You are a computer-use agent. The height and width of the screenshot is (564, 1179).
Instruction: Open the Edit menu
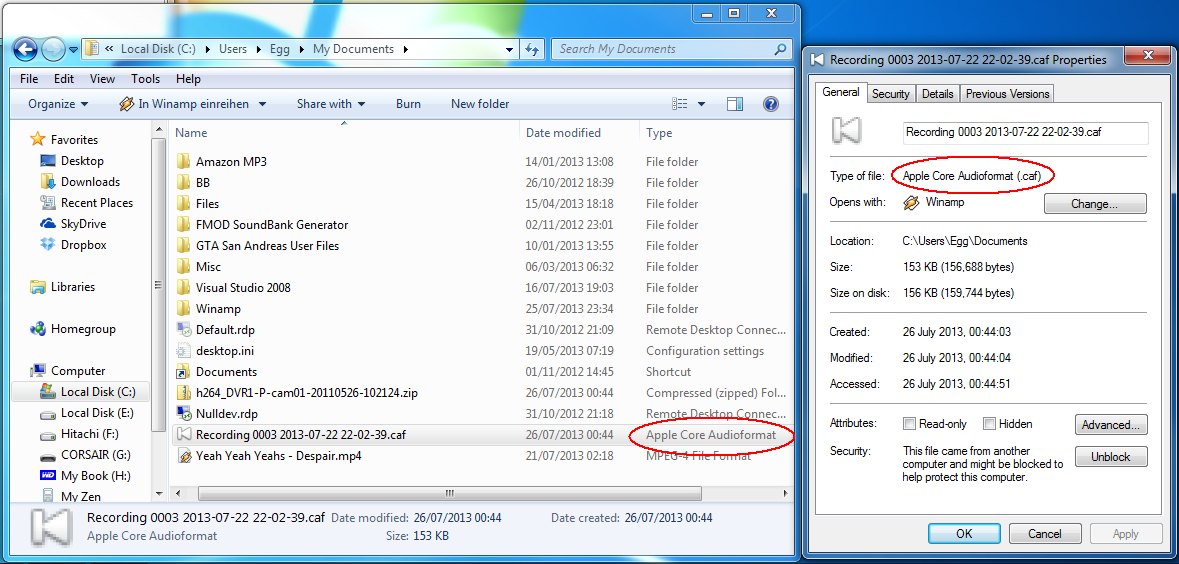coord(64,78)
